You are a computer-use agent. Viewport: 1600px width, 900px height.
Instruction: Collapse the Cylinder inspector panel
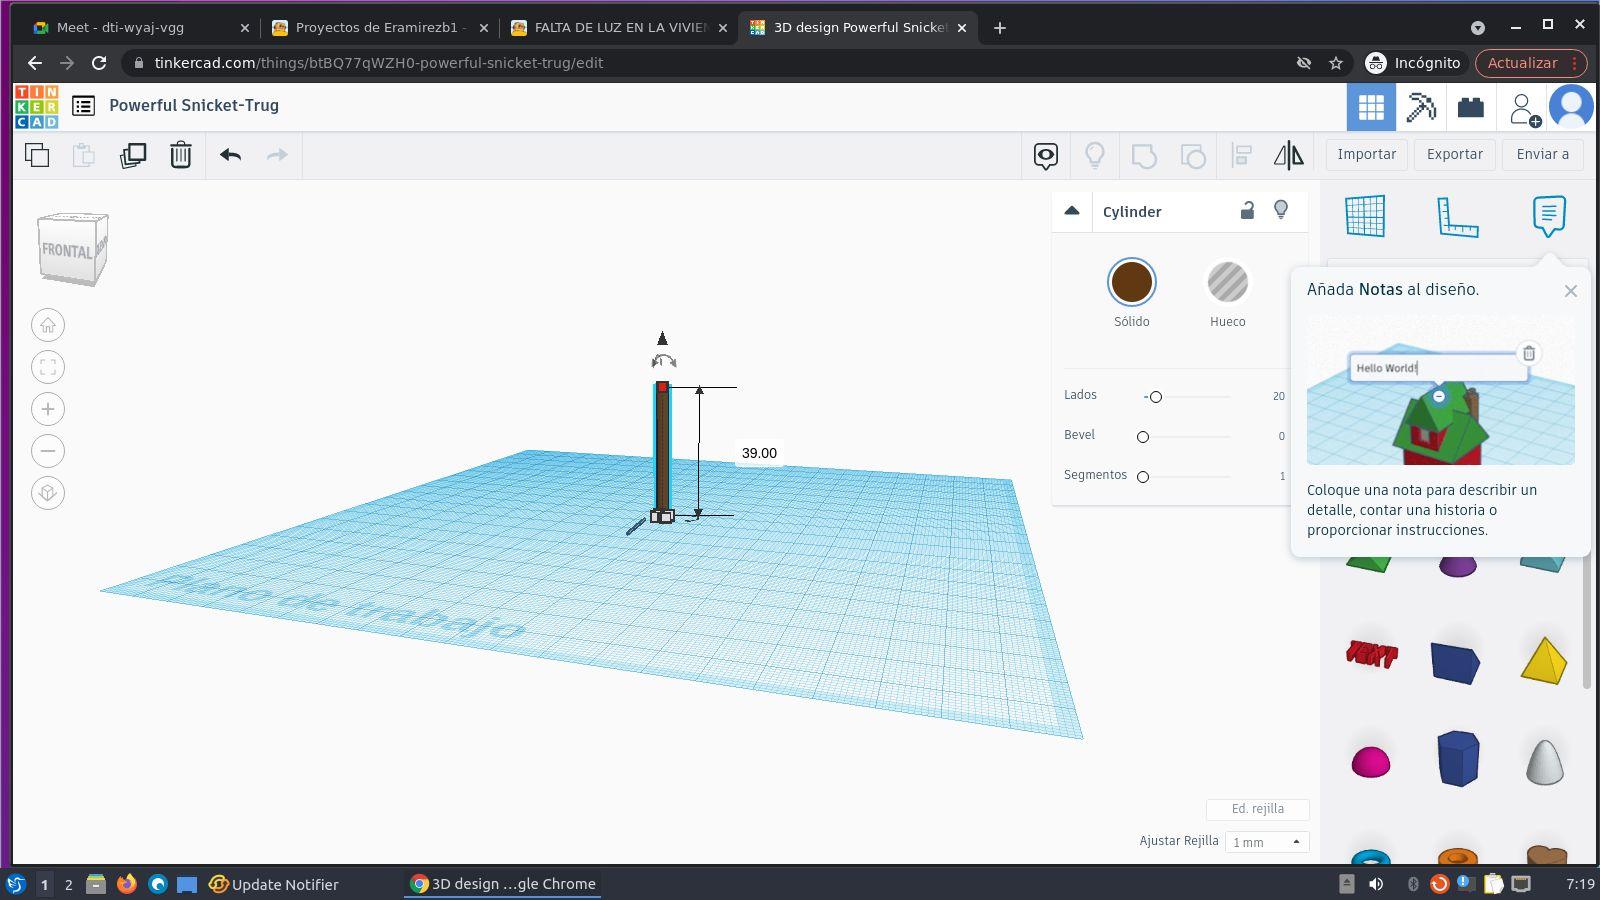[x=1072, y=211]
